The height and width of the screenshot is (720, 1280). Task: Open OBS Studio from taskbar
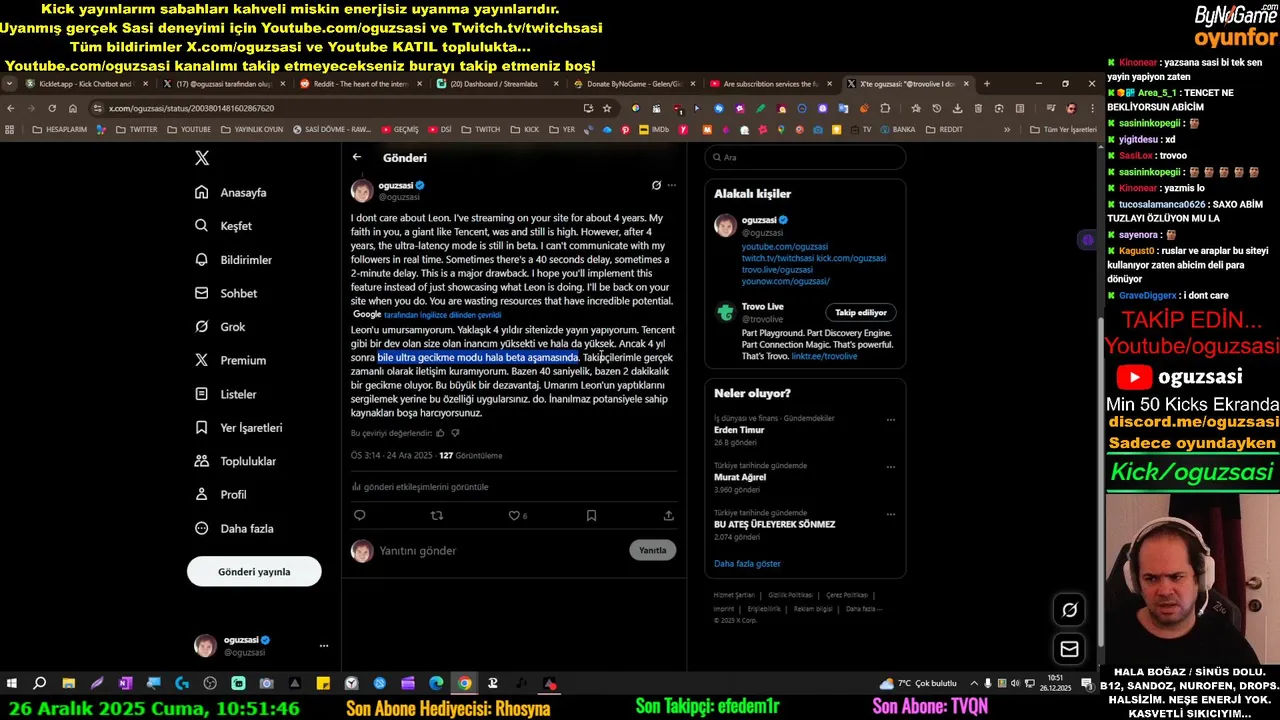click(210, 683)
